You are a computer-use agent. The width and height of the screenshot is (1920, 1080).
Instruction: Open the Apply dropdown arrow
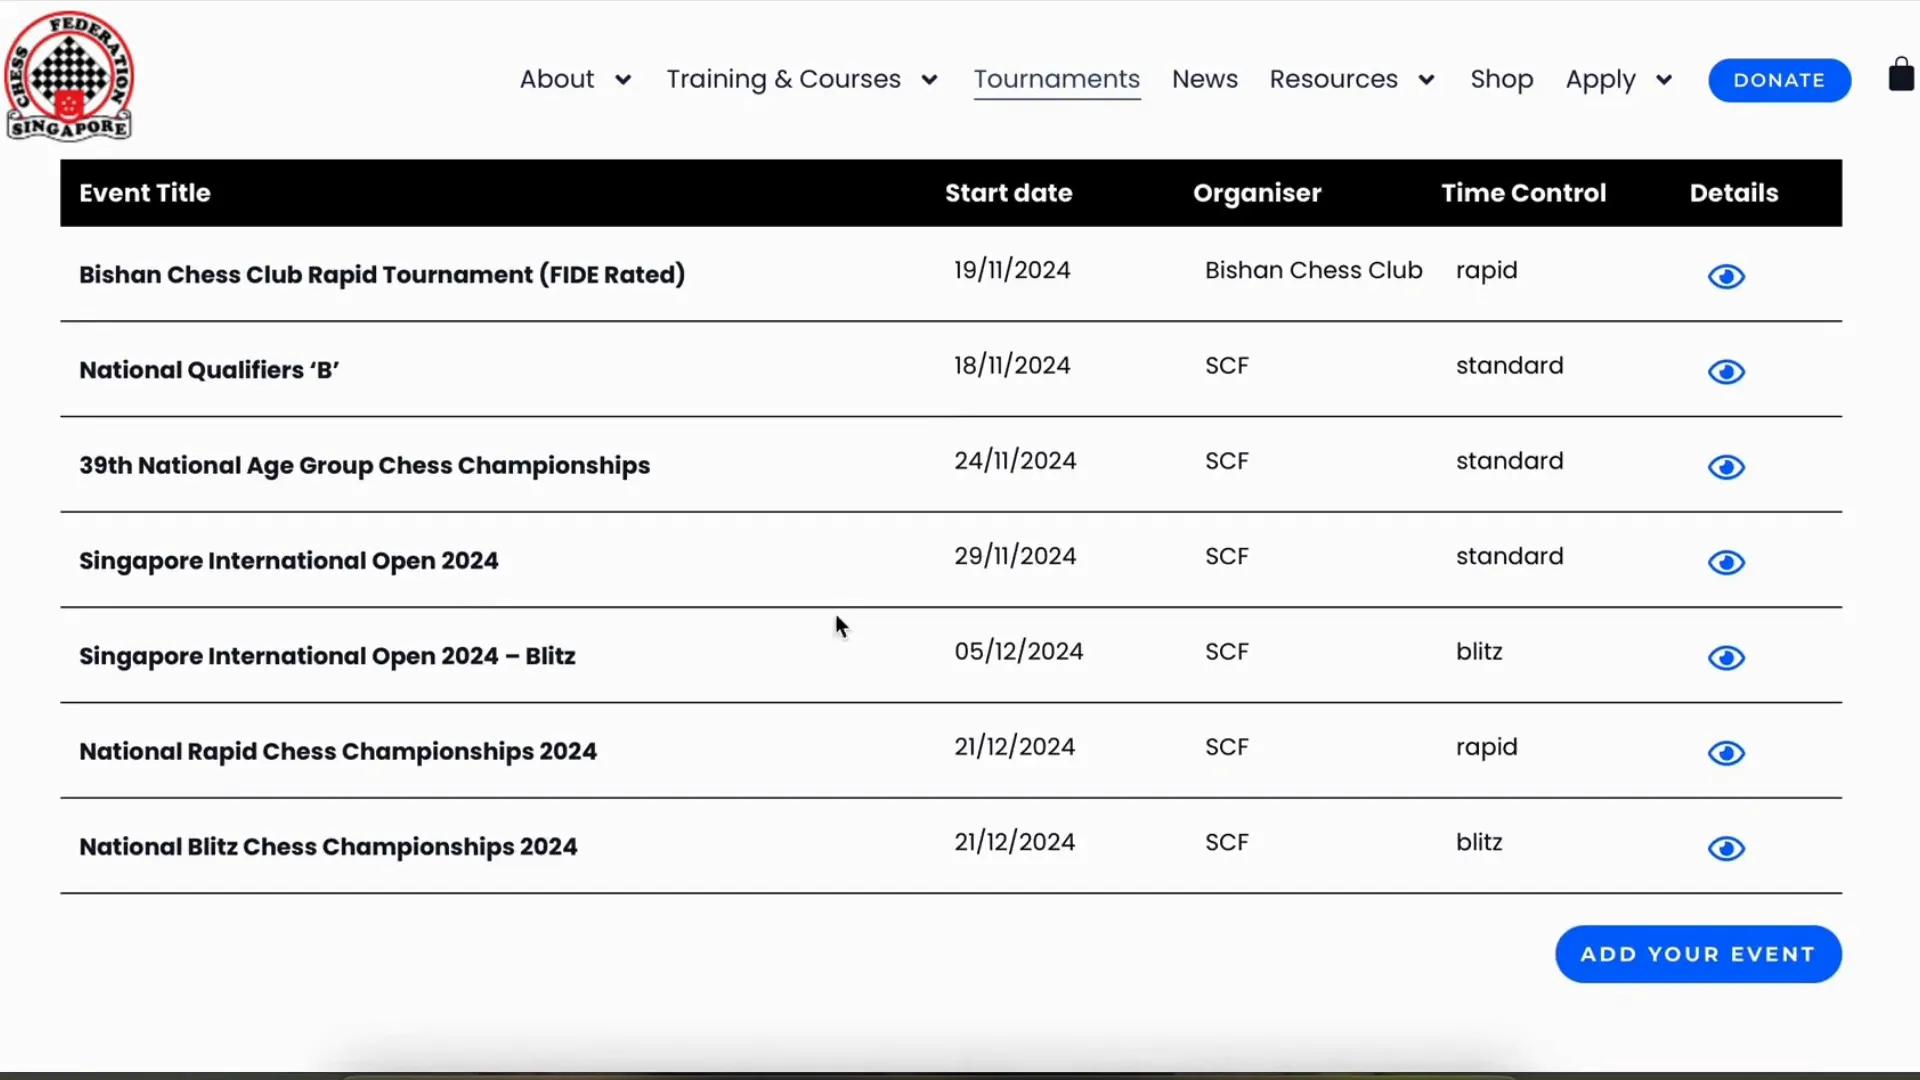coord(1664,80)
